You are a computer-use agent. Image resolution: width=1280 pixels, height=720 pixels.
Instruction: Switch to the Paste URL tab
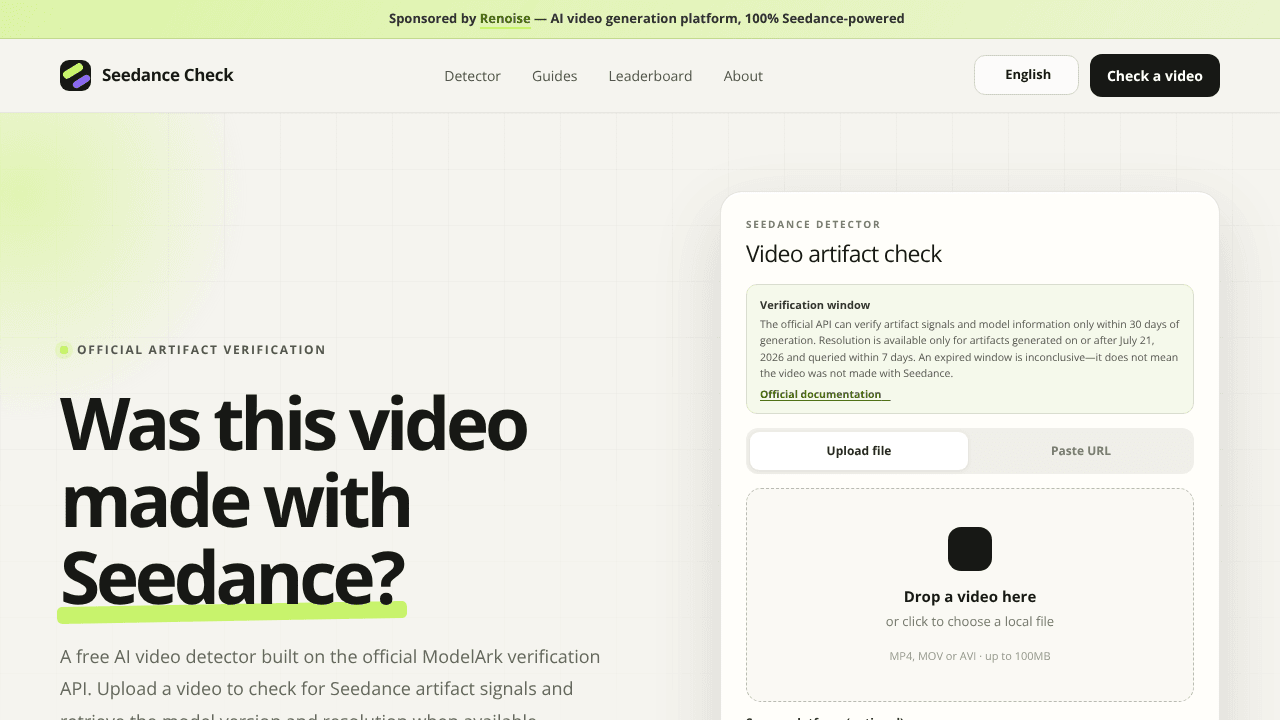[x=1080, y=451]
